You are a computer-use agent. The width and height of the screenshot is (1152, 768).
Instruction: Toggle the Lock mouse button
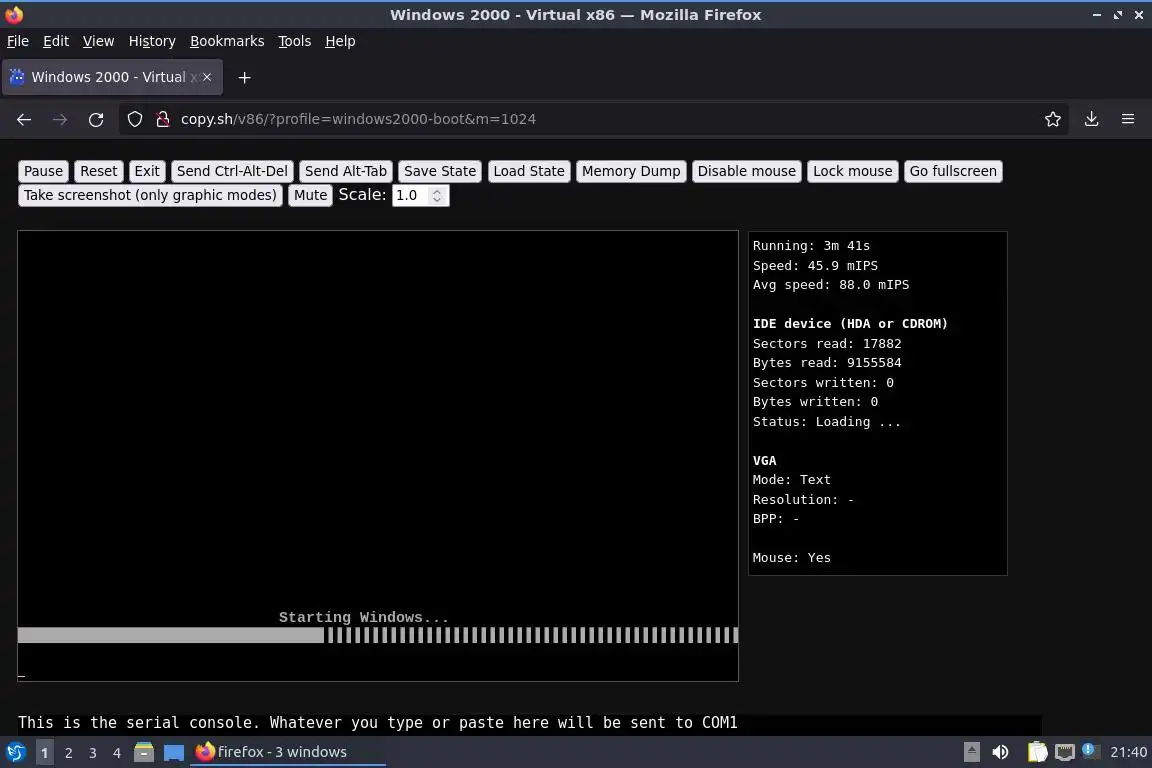pyautogui.click(x=852, y=171)
